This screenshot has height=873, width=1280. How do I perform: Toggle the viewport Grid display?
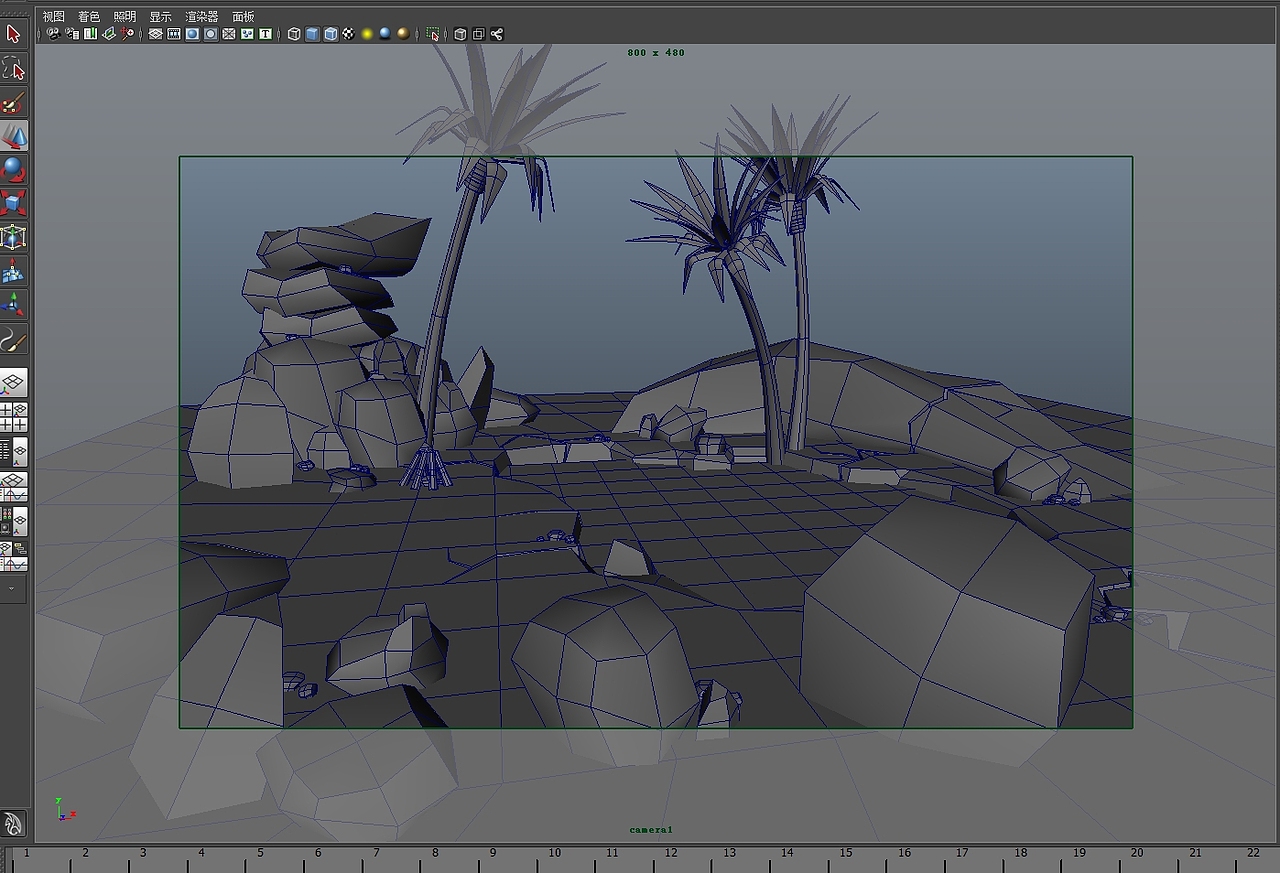pos(155,34)
